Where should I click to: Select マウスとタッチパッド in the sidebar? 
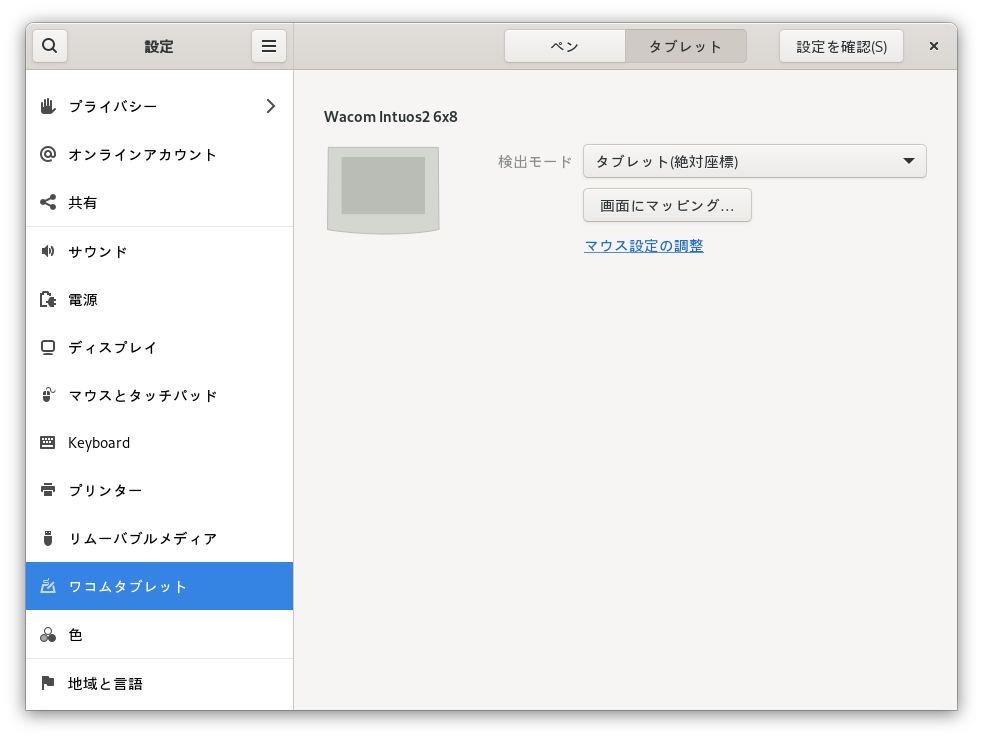coord(159,395)
